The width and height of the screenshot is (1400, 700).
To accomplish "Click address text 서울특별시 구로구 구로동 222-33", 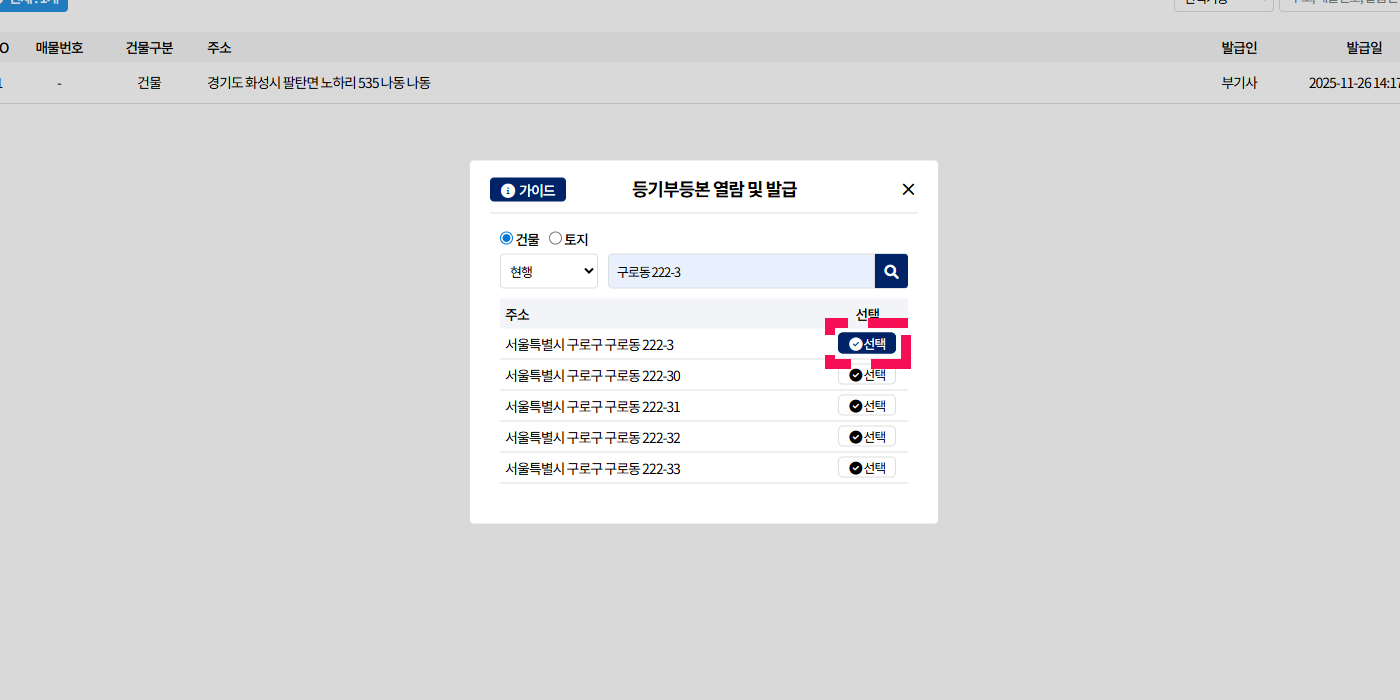I will coord(592,468).
